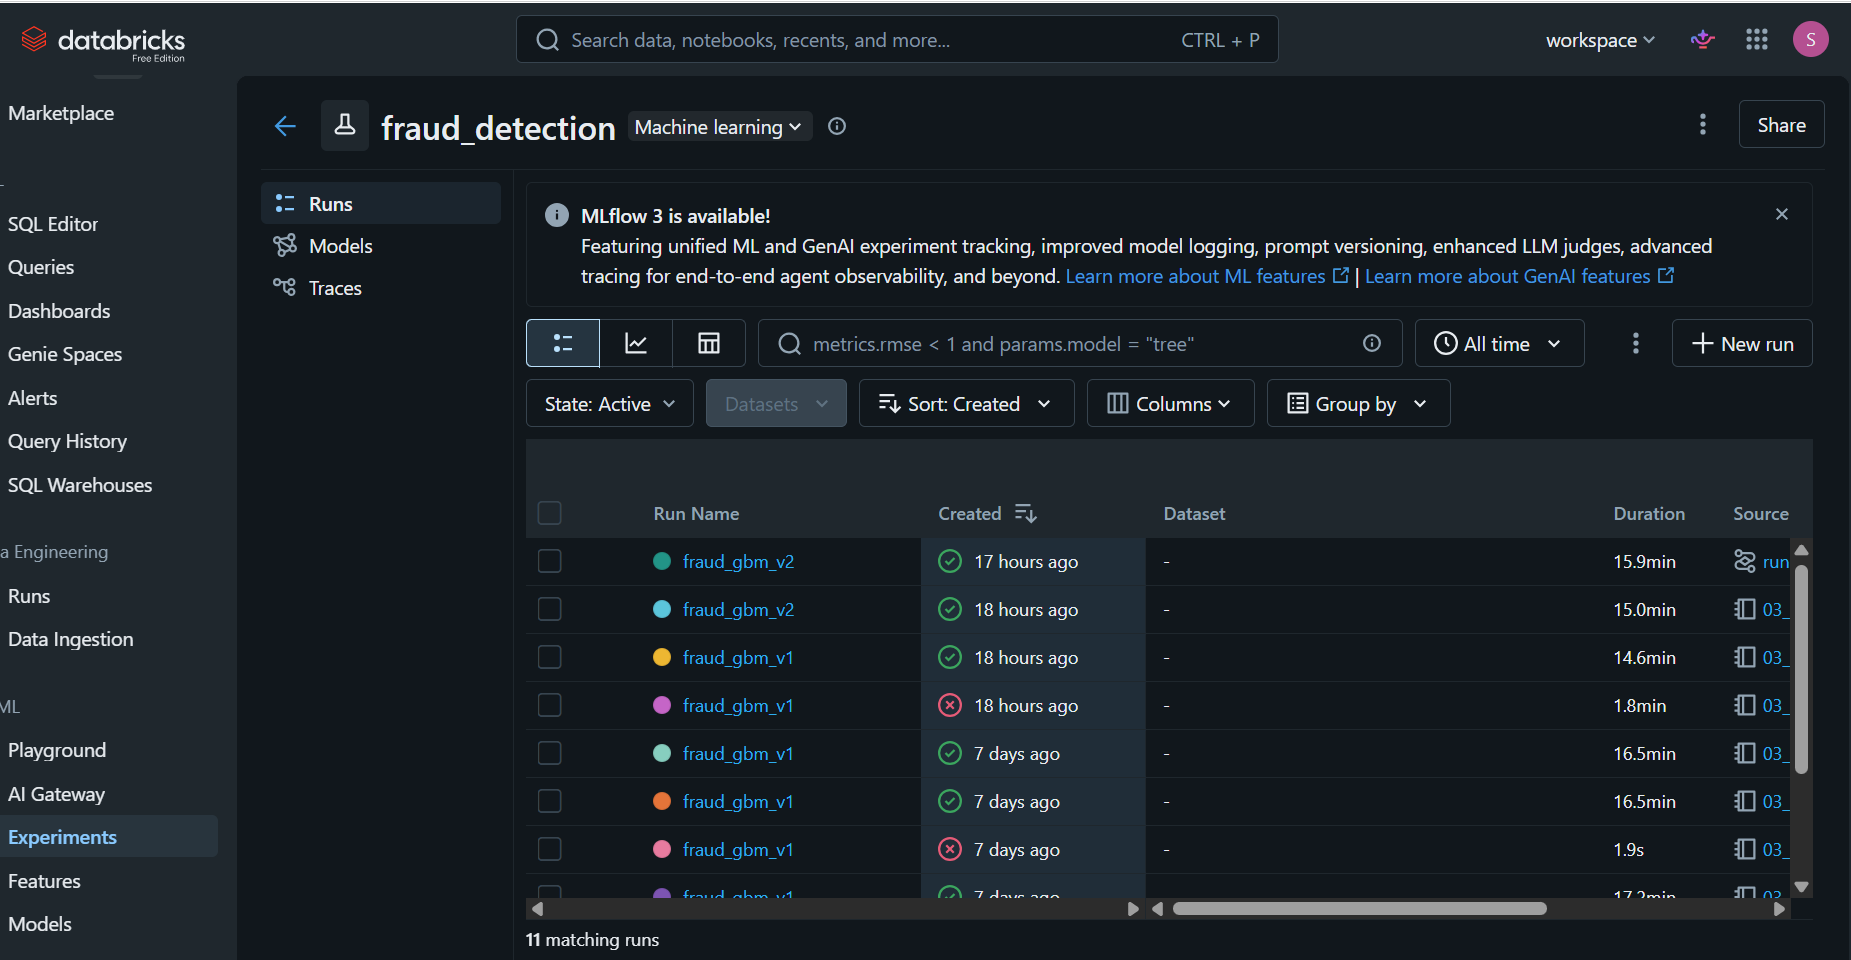Click the teal color dot of the 17 hours ago run
The width and height of the screenshot is (1851, 960).
pos(661,561)
